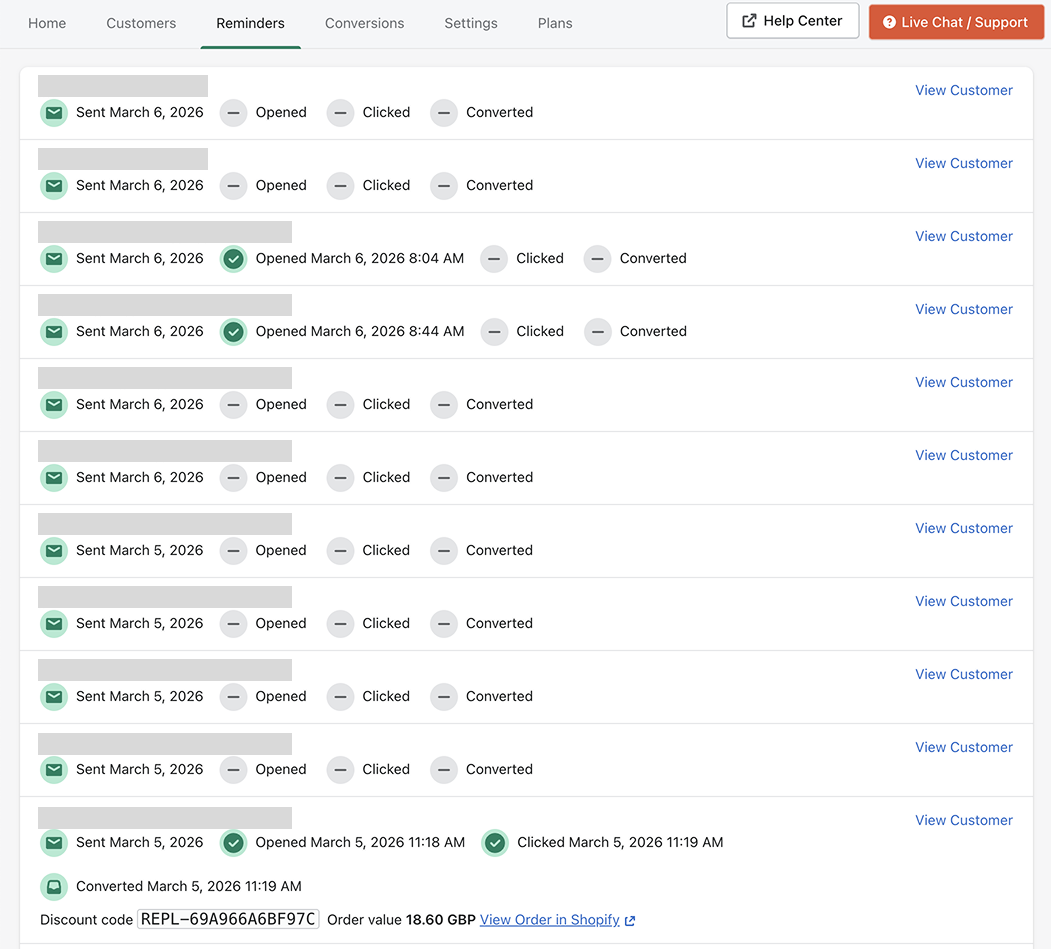Click the question mark icon on Live Chat button
1051x949 pixels.
tap(889, 22)
